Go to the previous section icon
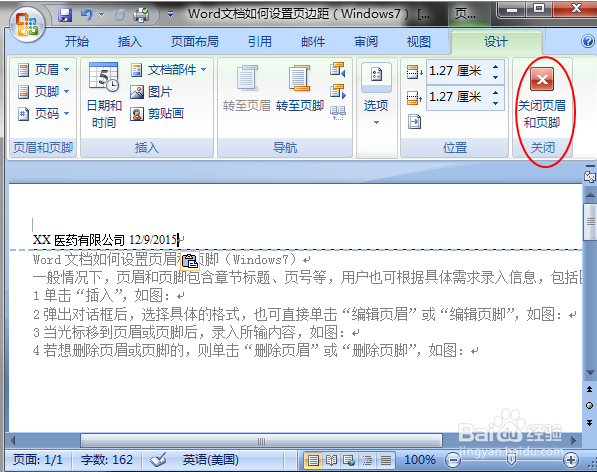The width and height of the screenshot is (597, 472). point(338,70)
